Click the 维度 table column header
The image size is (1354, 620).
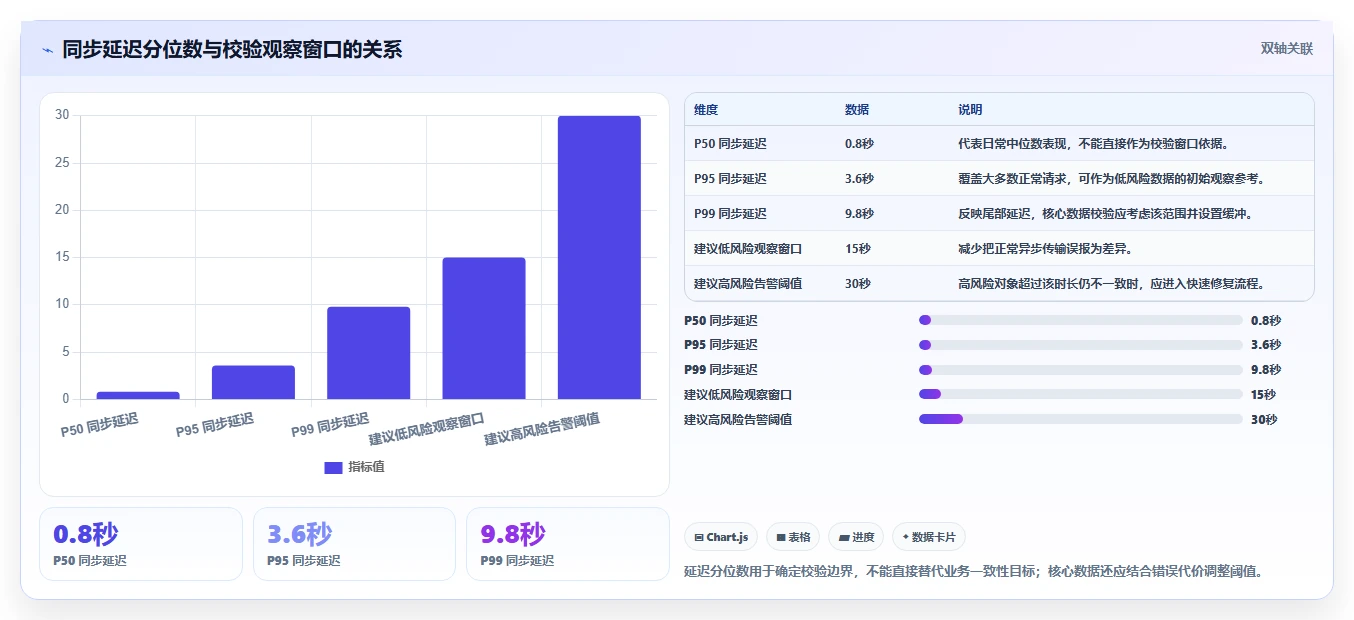(x=706, y=110)
